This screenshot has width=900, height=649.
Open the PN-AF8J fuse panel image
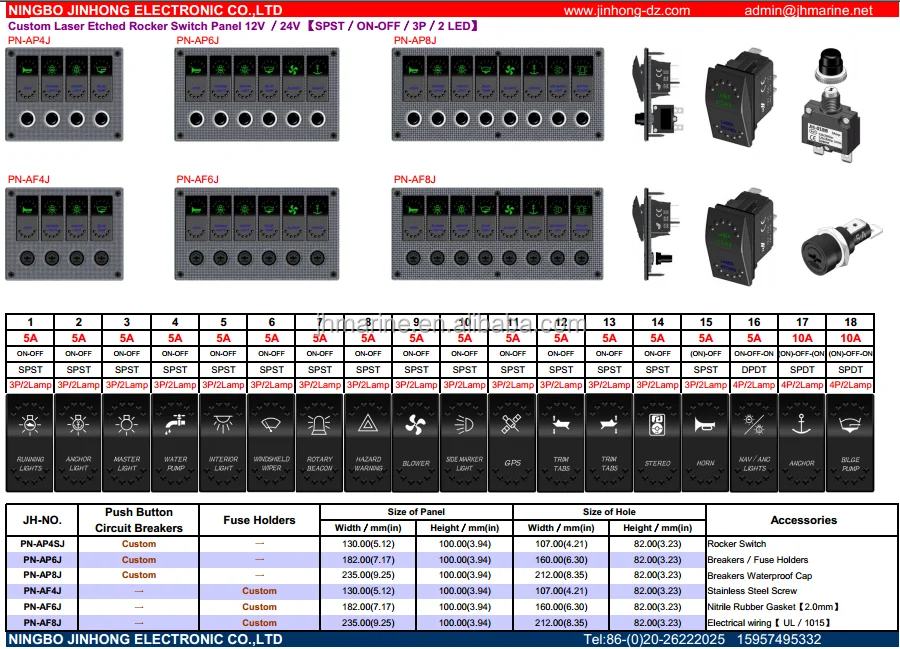(498, 234)
